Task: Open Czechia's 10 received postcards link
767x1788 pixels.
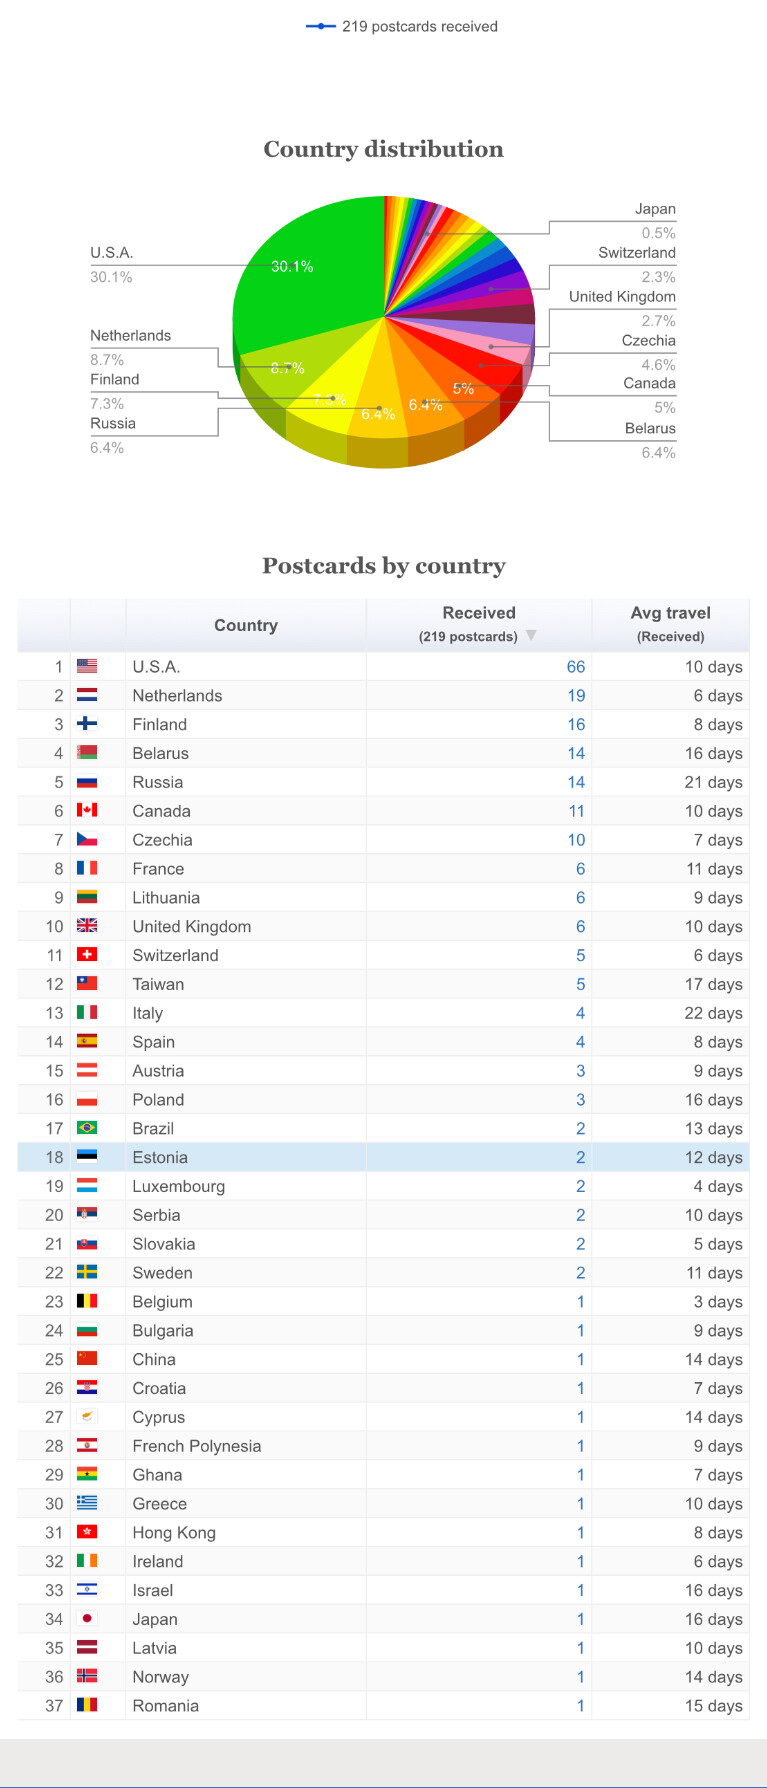Action: pos(576,840)
